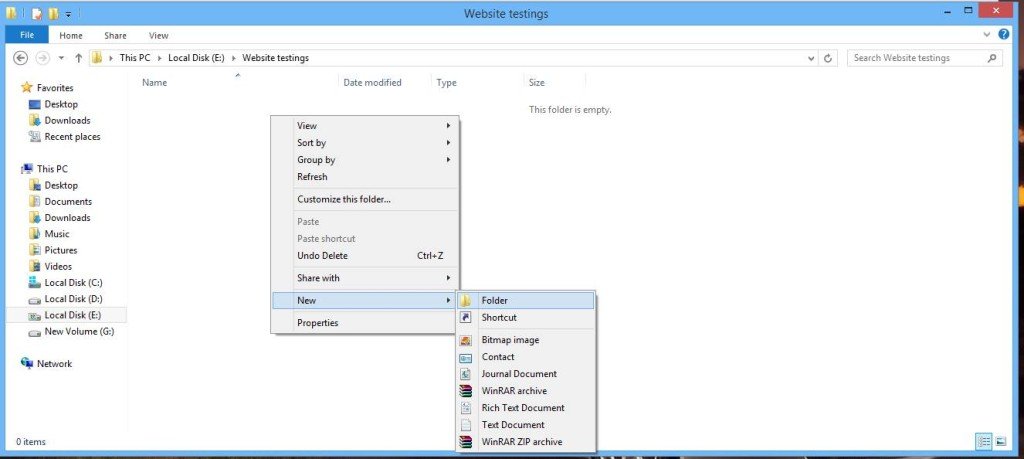Create a new Contact

click(526, 356)
